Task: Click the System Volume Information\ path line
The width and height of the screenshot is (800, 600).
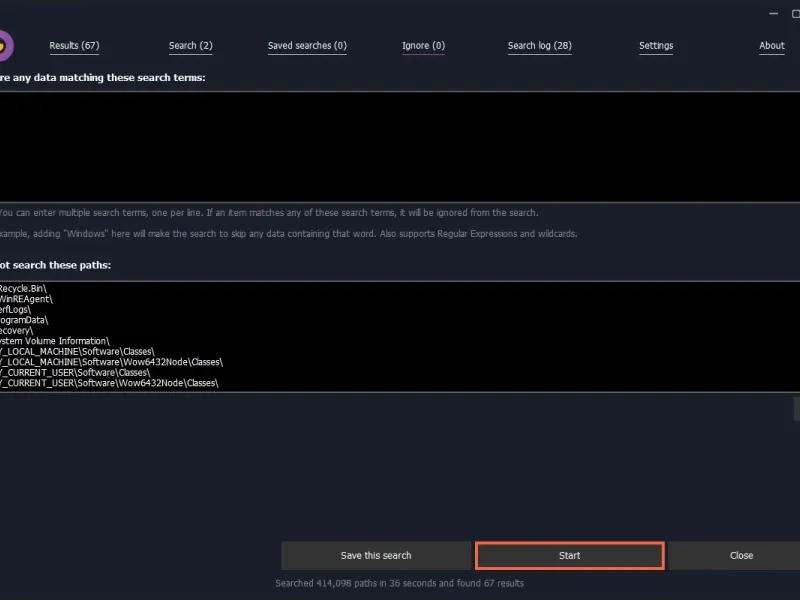Action: click(x=55, y=341)
